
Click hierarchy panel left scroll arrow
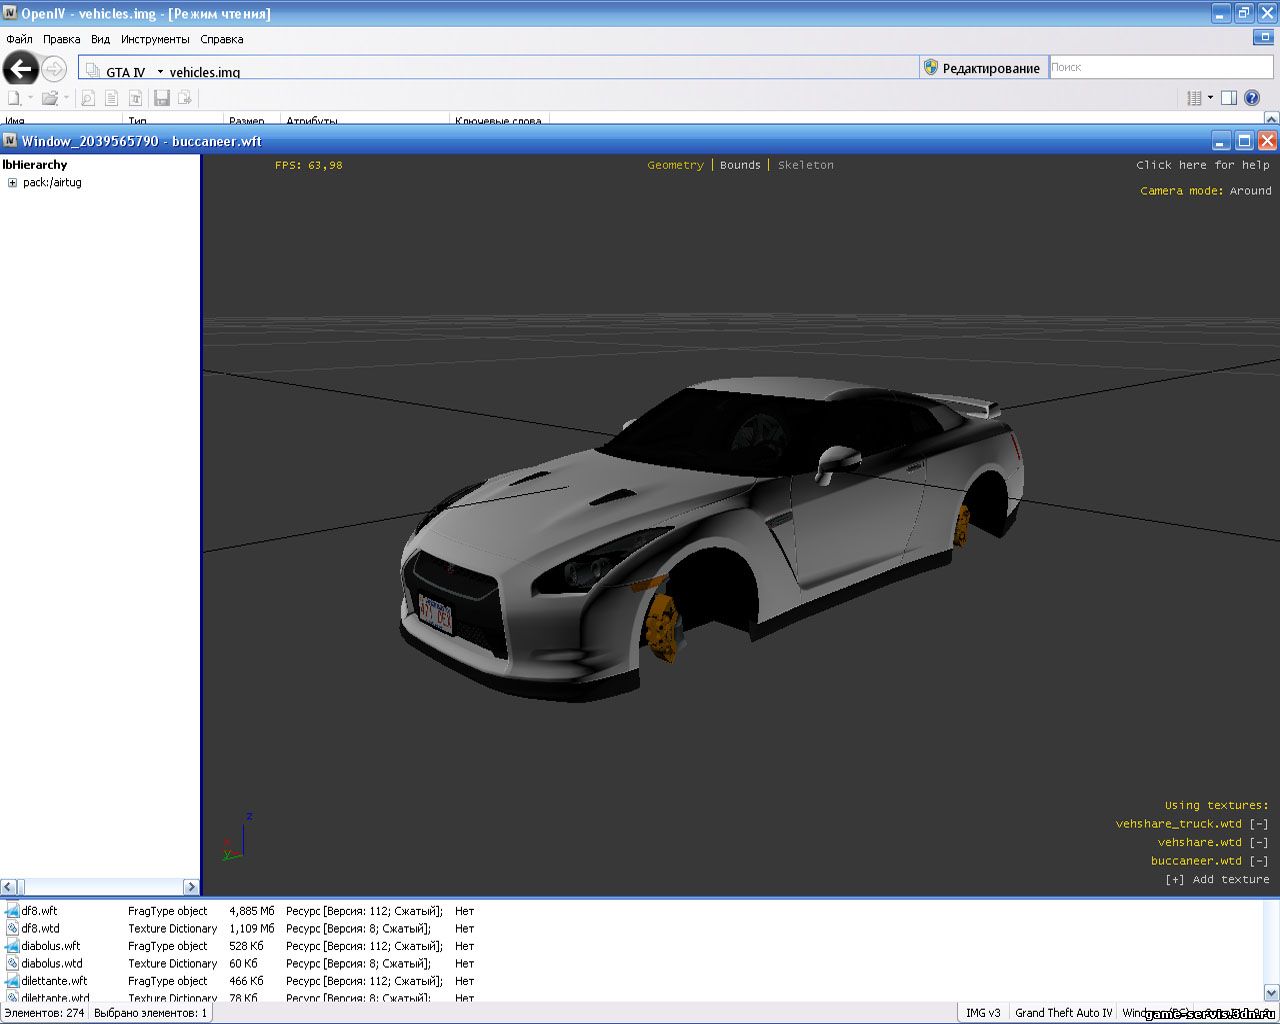pyautogui.click(x=8, y=887)
